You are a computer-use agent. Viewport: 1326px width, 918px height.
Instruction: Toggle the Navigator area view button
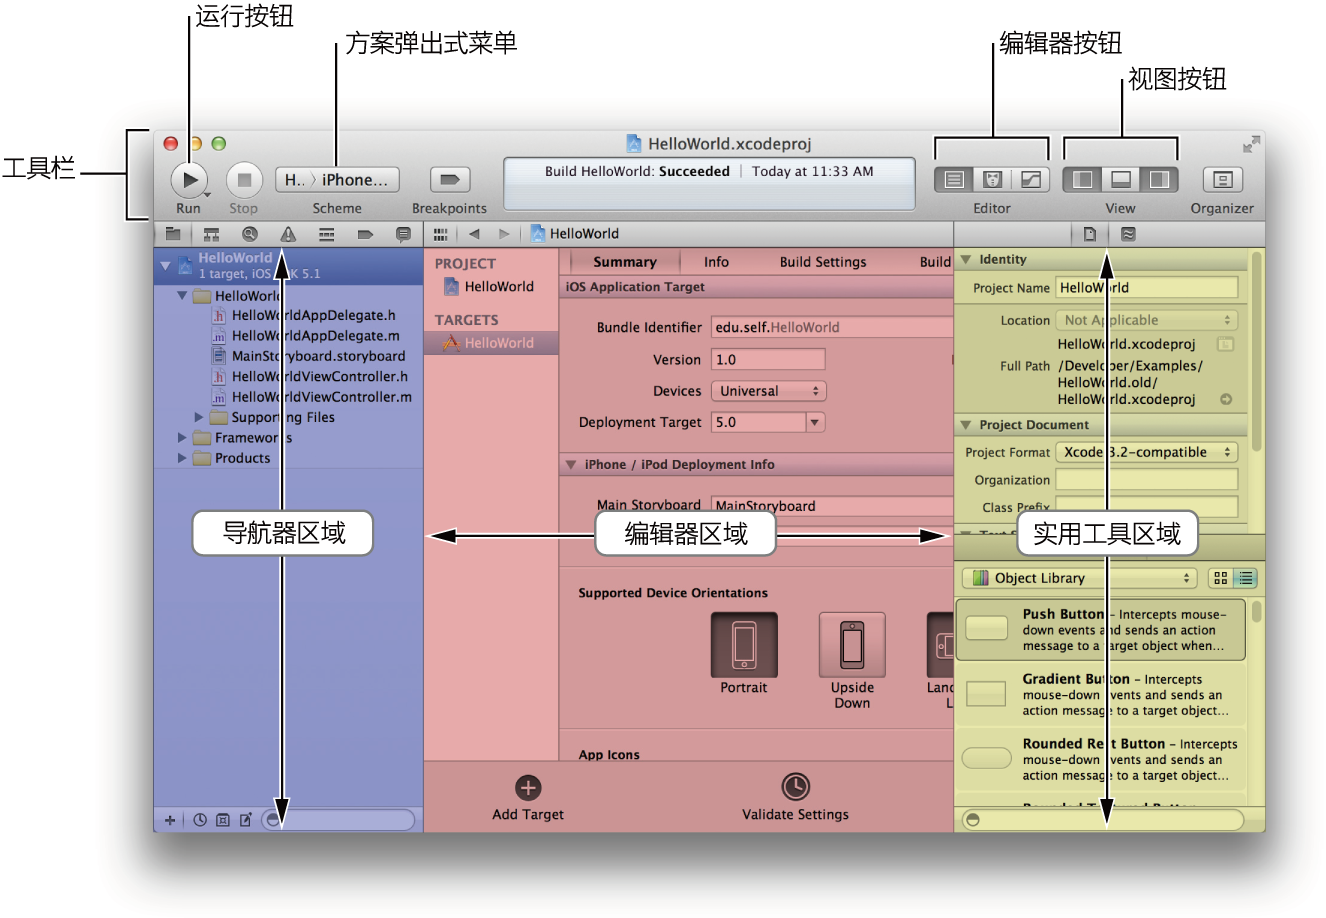[1082, 180]
